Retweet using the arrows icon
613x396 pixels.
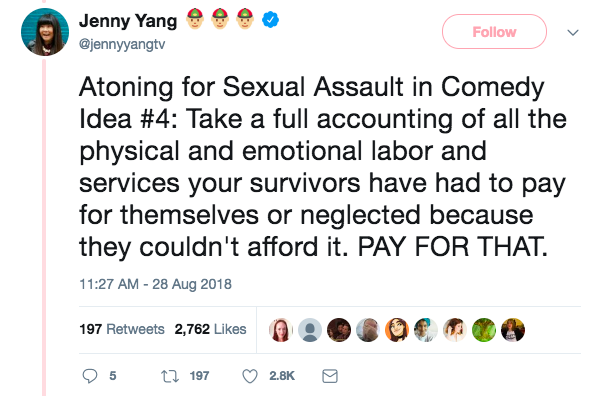point(170,376)
